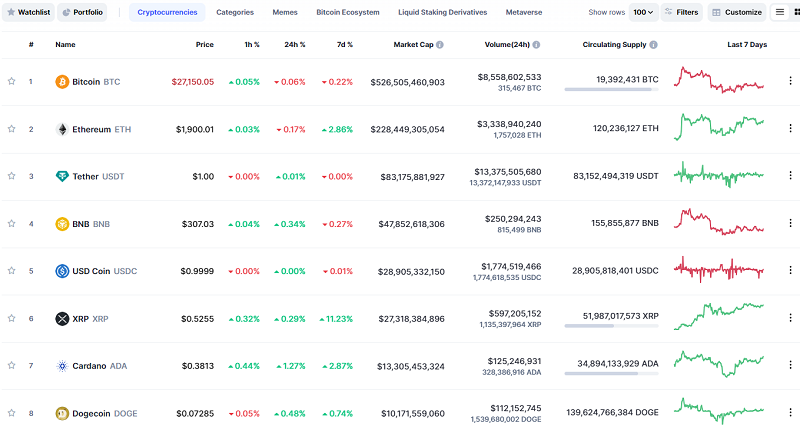Click the Bitcoin logo icon
Screen dimensions: 800x430
[62, 82]
